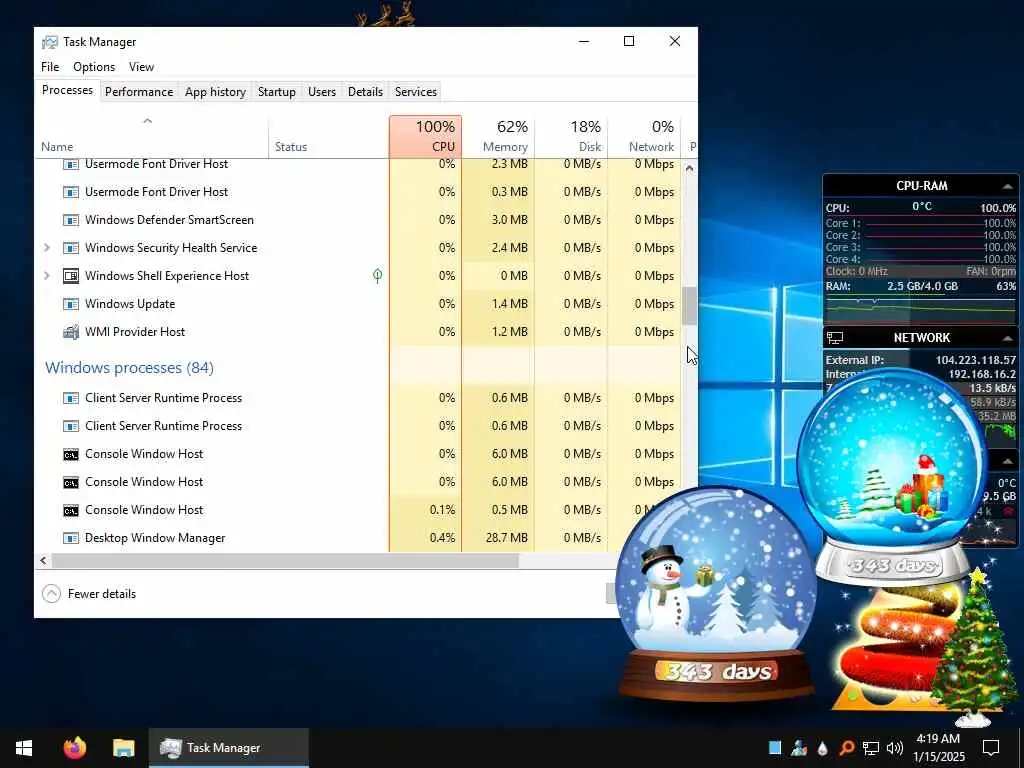The width and height of the screenshot is (1024, 768).
Task: Open the View menu
Action: (x=141, y=67)
